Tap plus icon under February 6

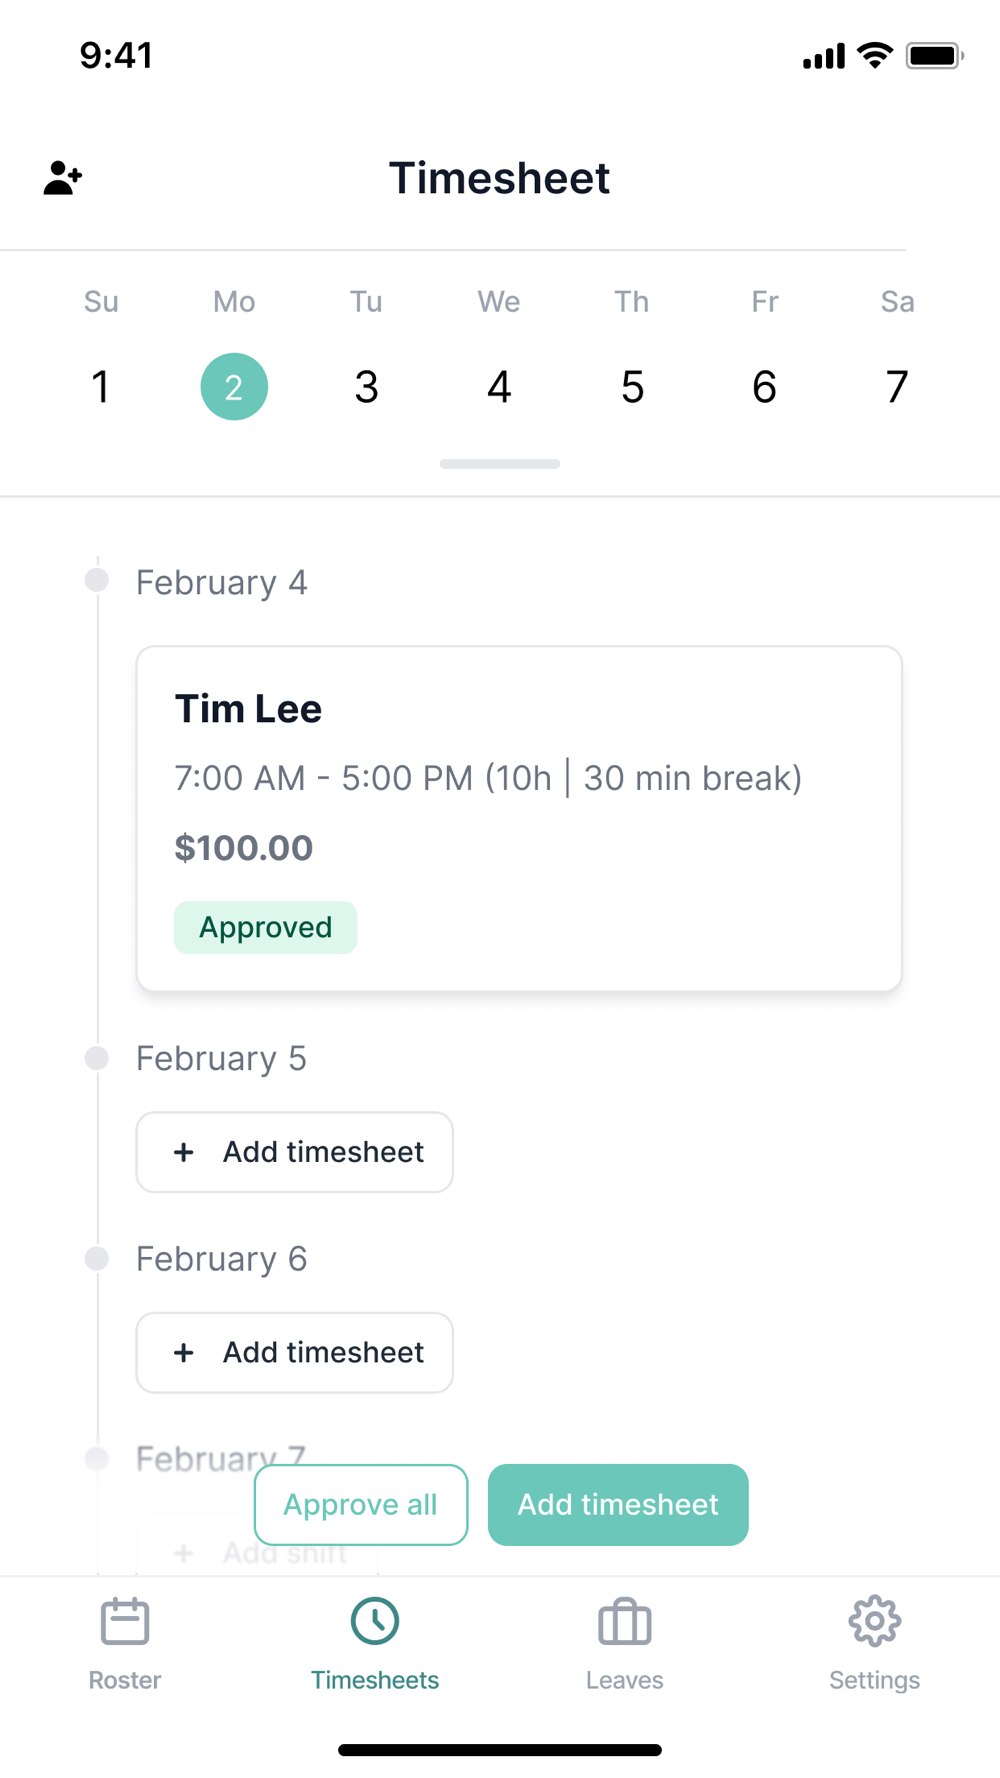[184, 1353]
